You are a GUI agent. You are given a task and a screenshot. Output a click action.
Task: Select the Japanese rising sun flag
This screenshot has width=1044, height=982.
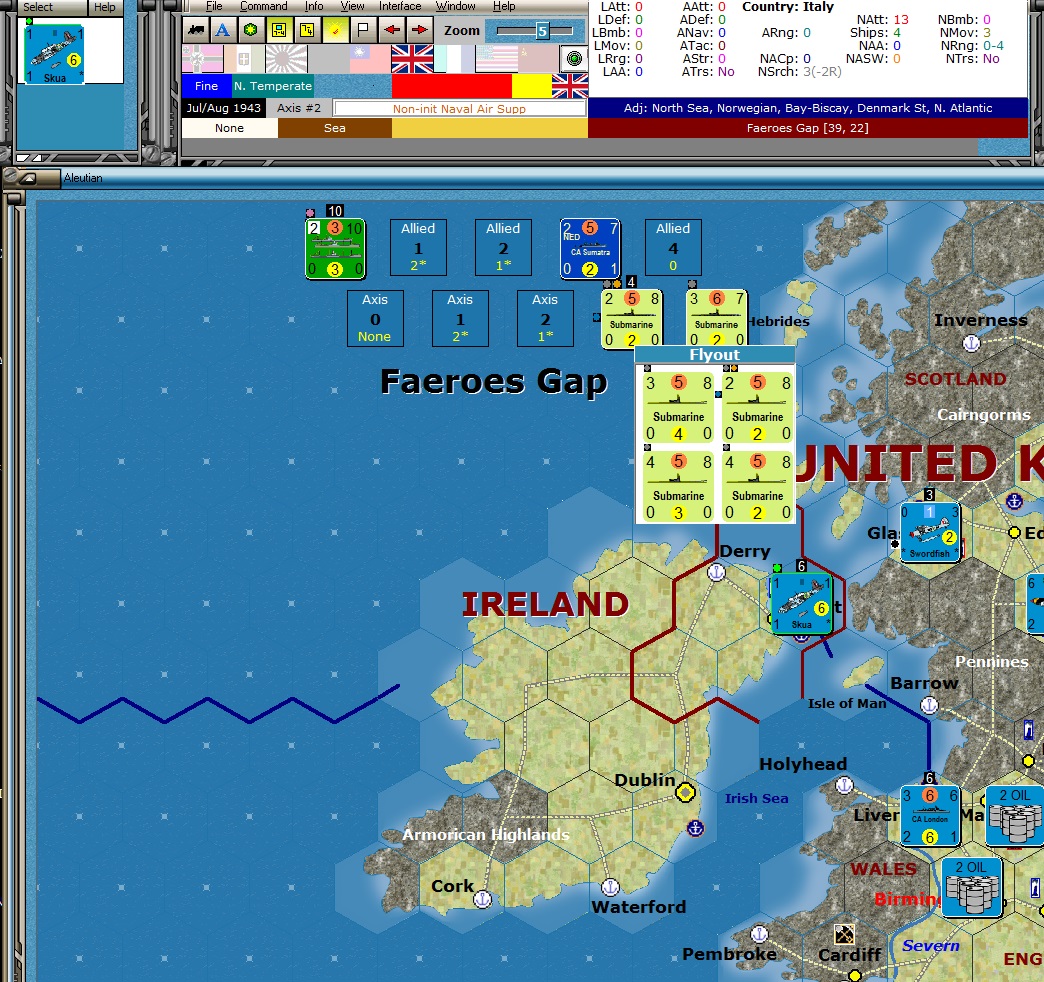[286, 59]
